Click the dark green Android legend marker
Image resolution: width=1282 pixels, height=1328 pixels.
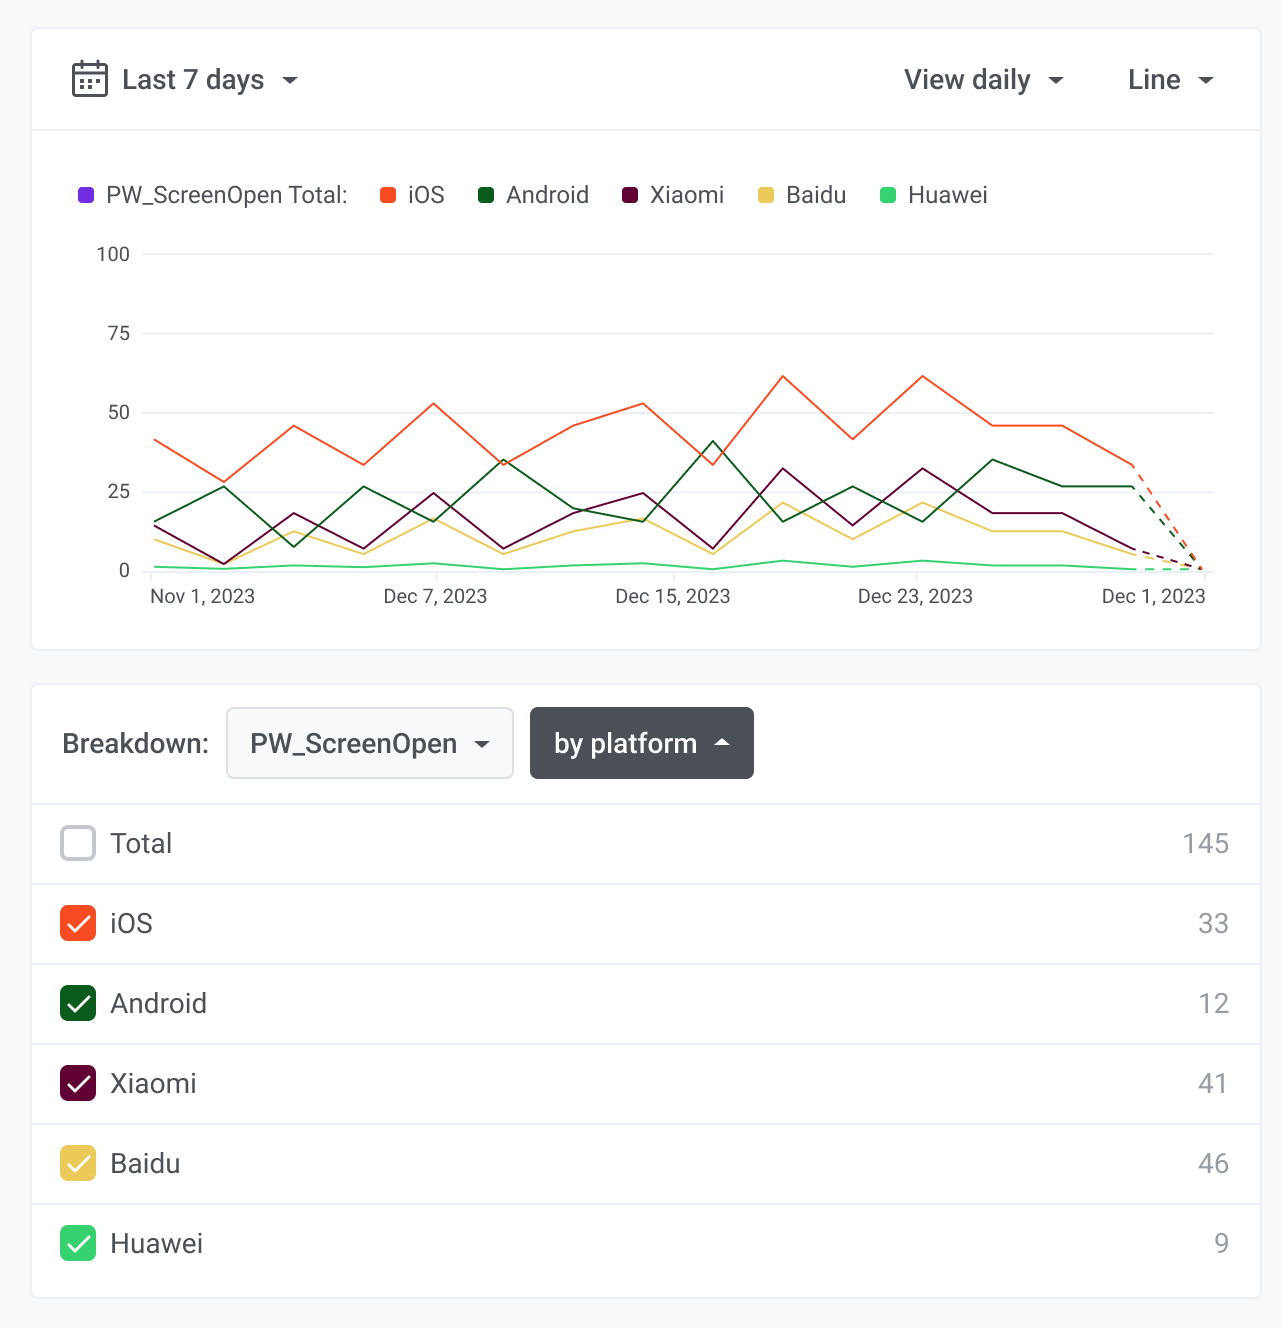coord(486,195)
